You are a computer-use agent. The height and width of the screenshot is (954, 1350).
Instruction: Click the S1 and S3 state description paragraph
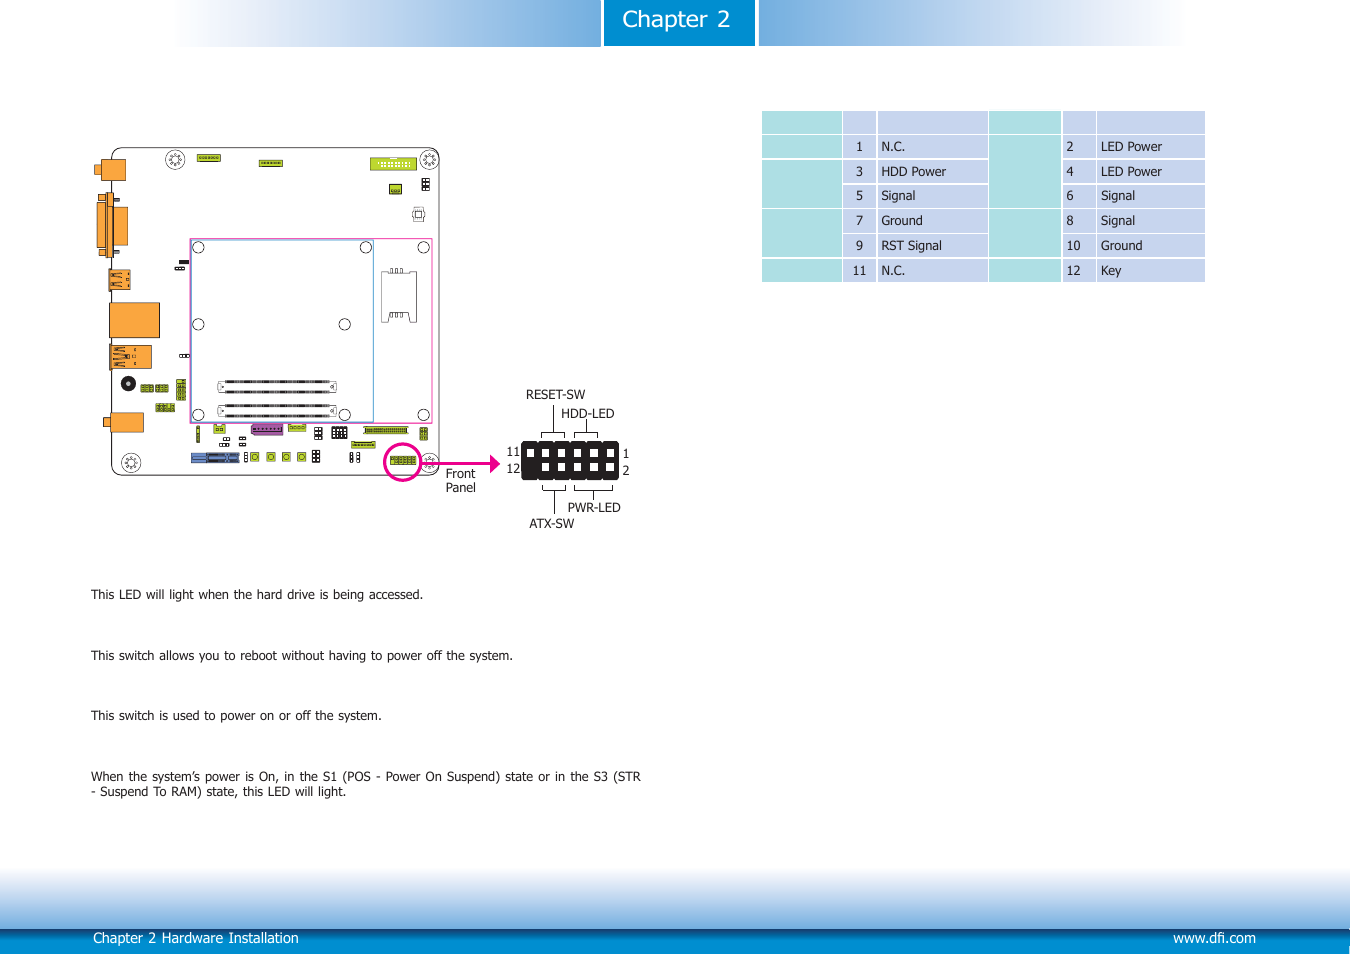pos(366,784)
